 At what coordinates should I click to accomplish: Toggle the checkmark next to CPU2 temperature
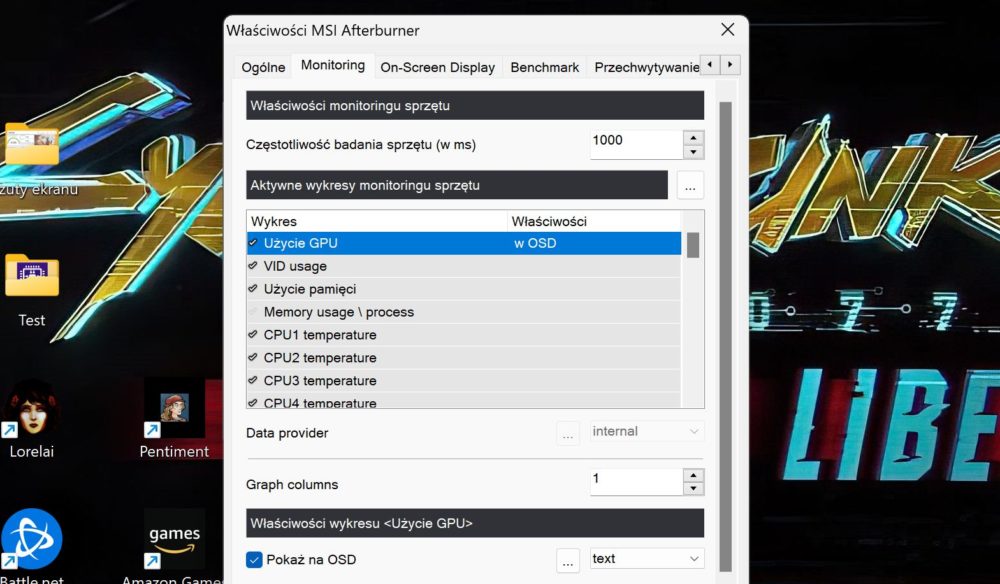(x=253, y=358)
